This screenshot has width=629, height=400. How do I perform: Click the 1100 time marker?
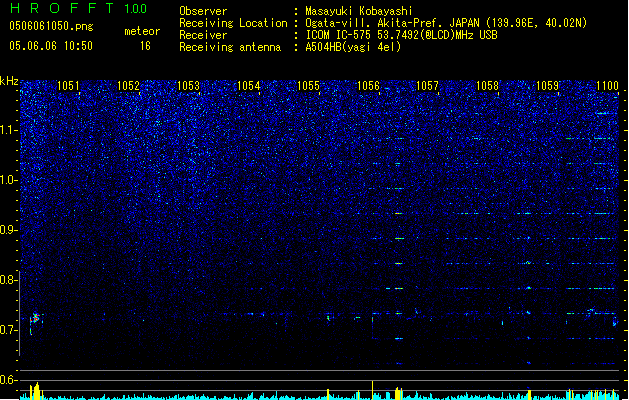pyautogui.click(x=607, y=85)
